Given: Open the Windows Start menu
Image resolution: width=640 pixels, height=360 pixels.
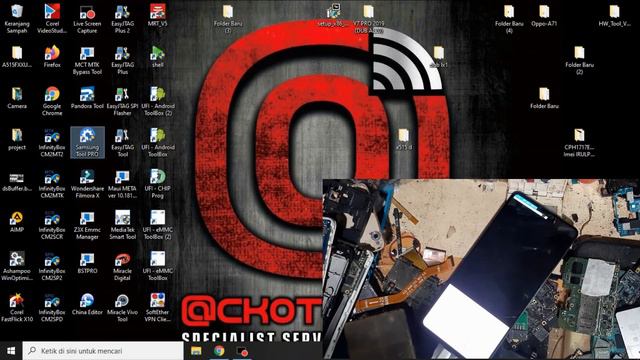Looking at the screenshot, I should click(11, 351).
